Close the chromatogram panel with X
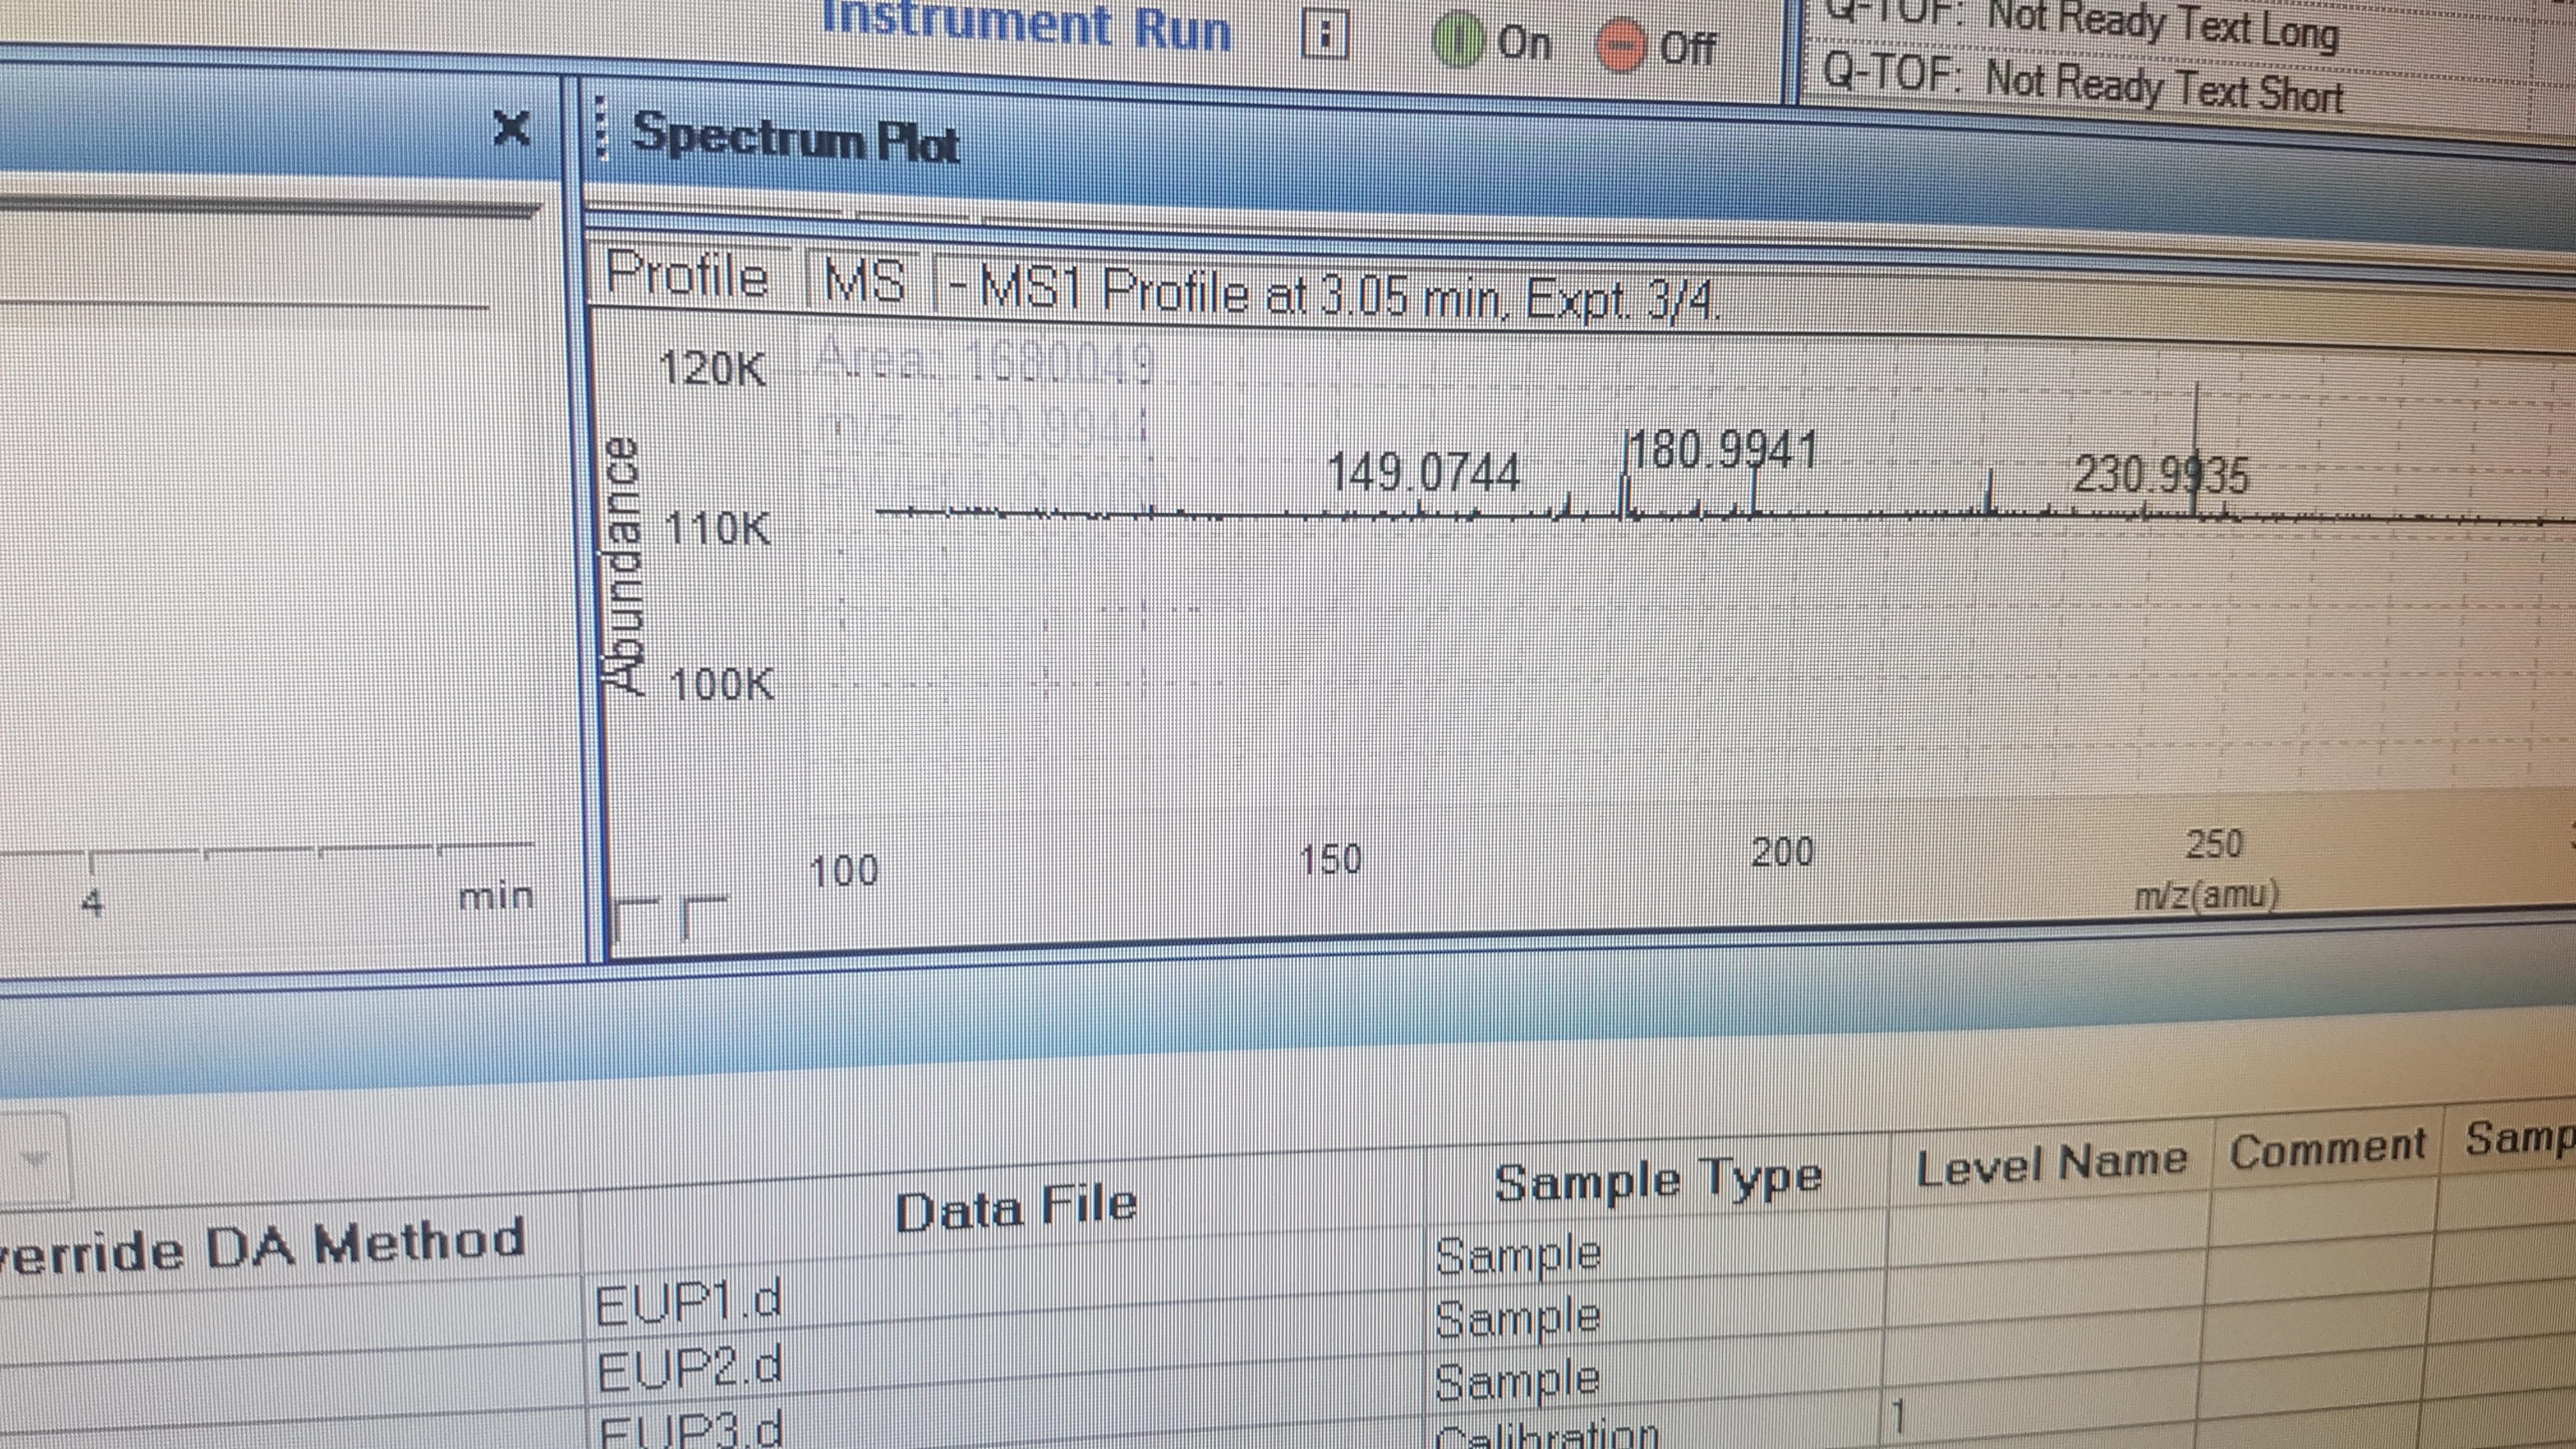 (x=511, y=128)
